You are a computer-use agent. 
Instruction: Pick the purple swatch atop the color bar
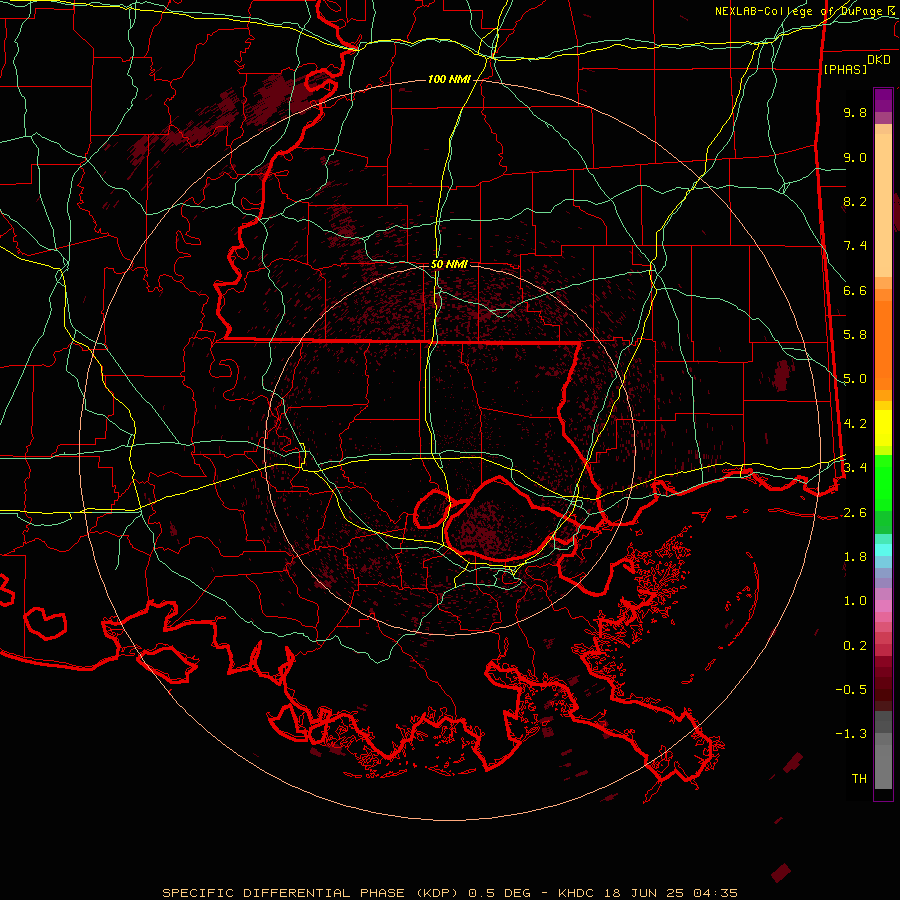[x=883, y=100]
